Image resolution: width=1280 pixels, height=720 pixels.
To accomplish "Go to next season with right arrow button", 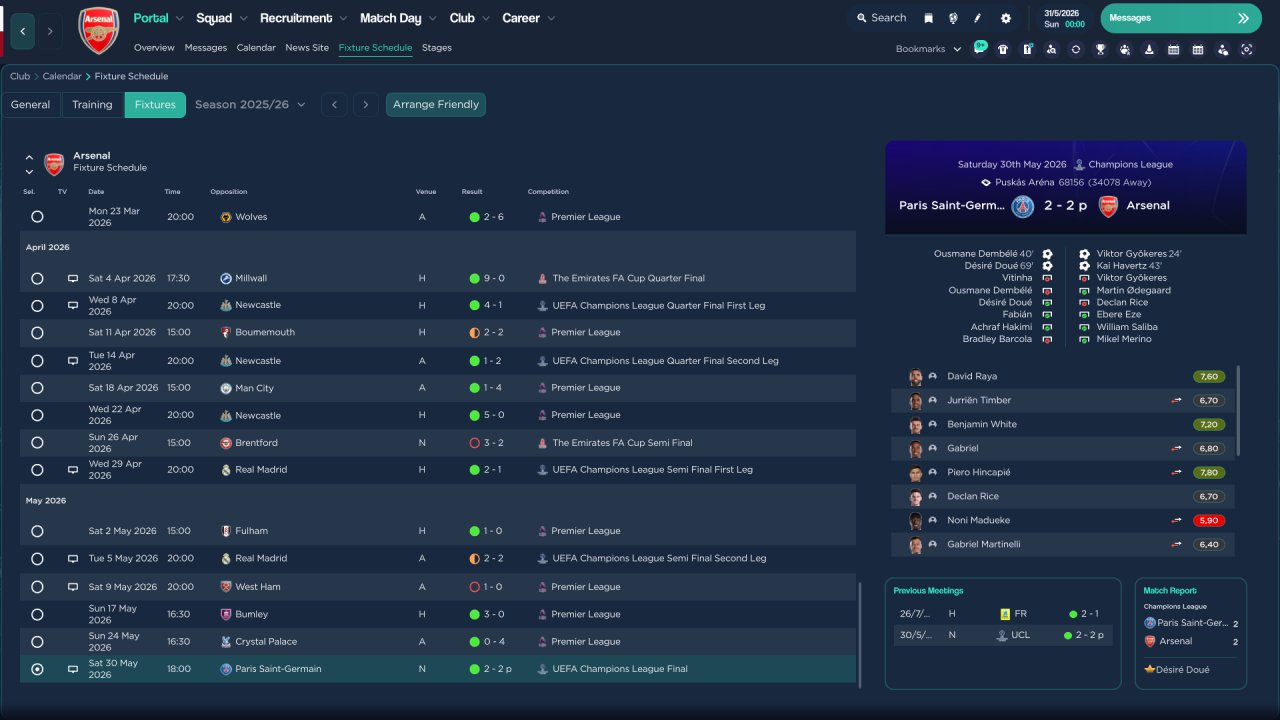I will pyautogui.click(x=366, y=105).
